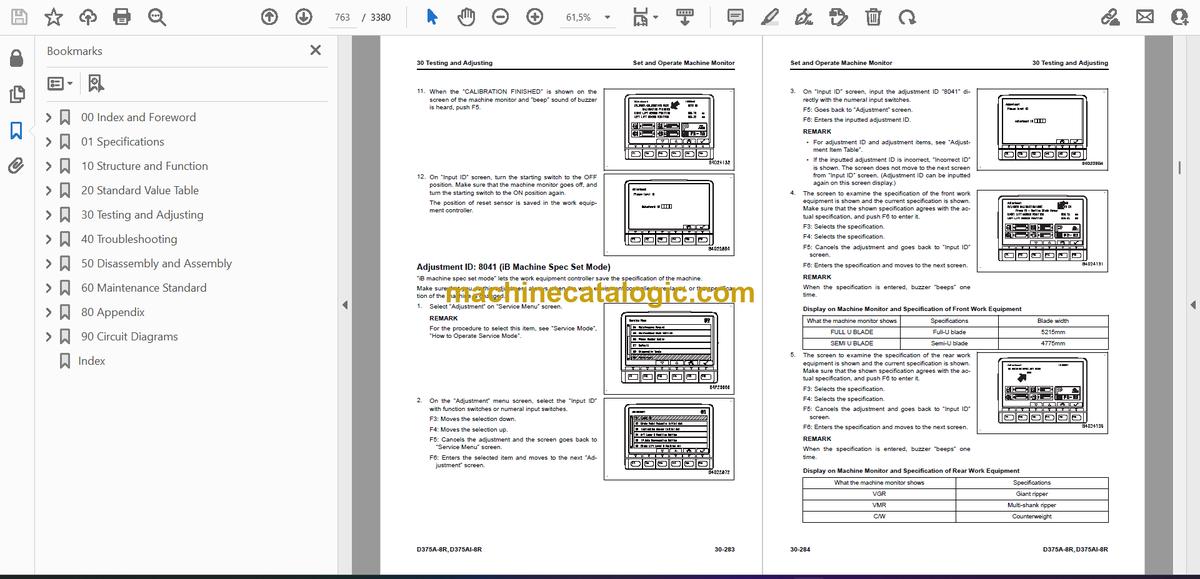Image resolution: width=1200 pixels, height=579 pixels.
Task: Toggle the page thumbnails panel
Action: click(16, 94)
